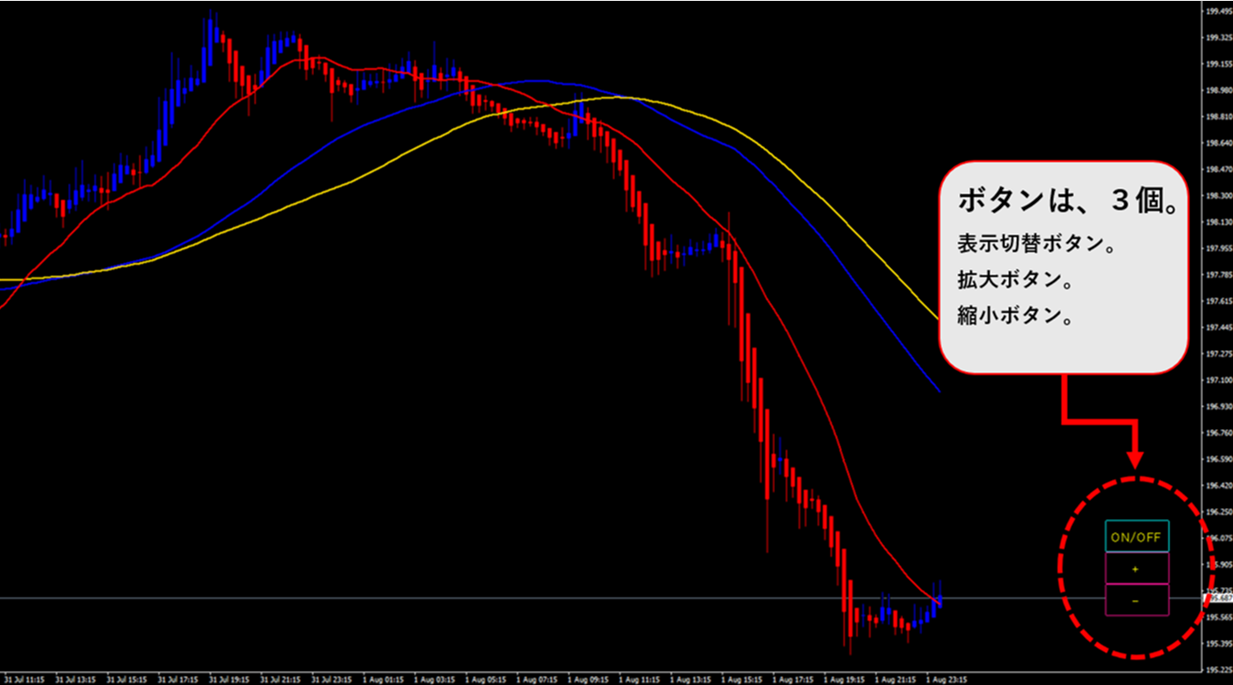This screenshot has width=1233, height=685.
Task: Click the minus shrink button
Action: [1137, 600]
